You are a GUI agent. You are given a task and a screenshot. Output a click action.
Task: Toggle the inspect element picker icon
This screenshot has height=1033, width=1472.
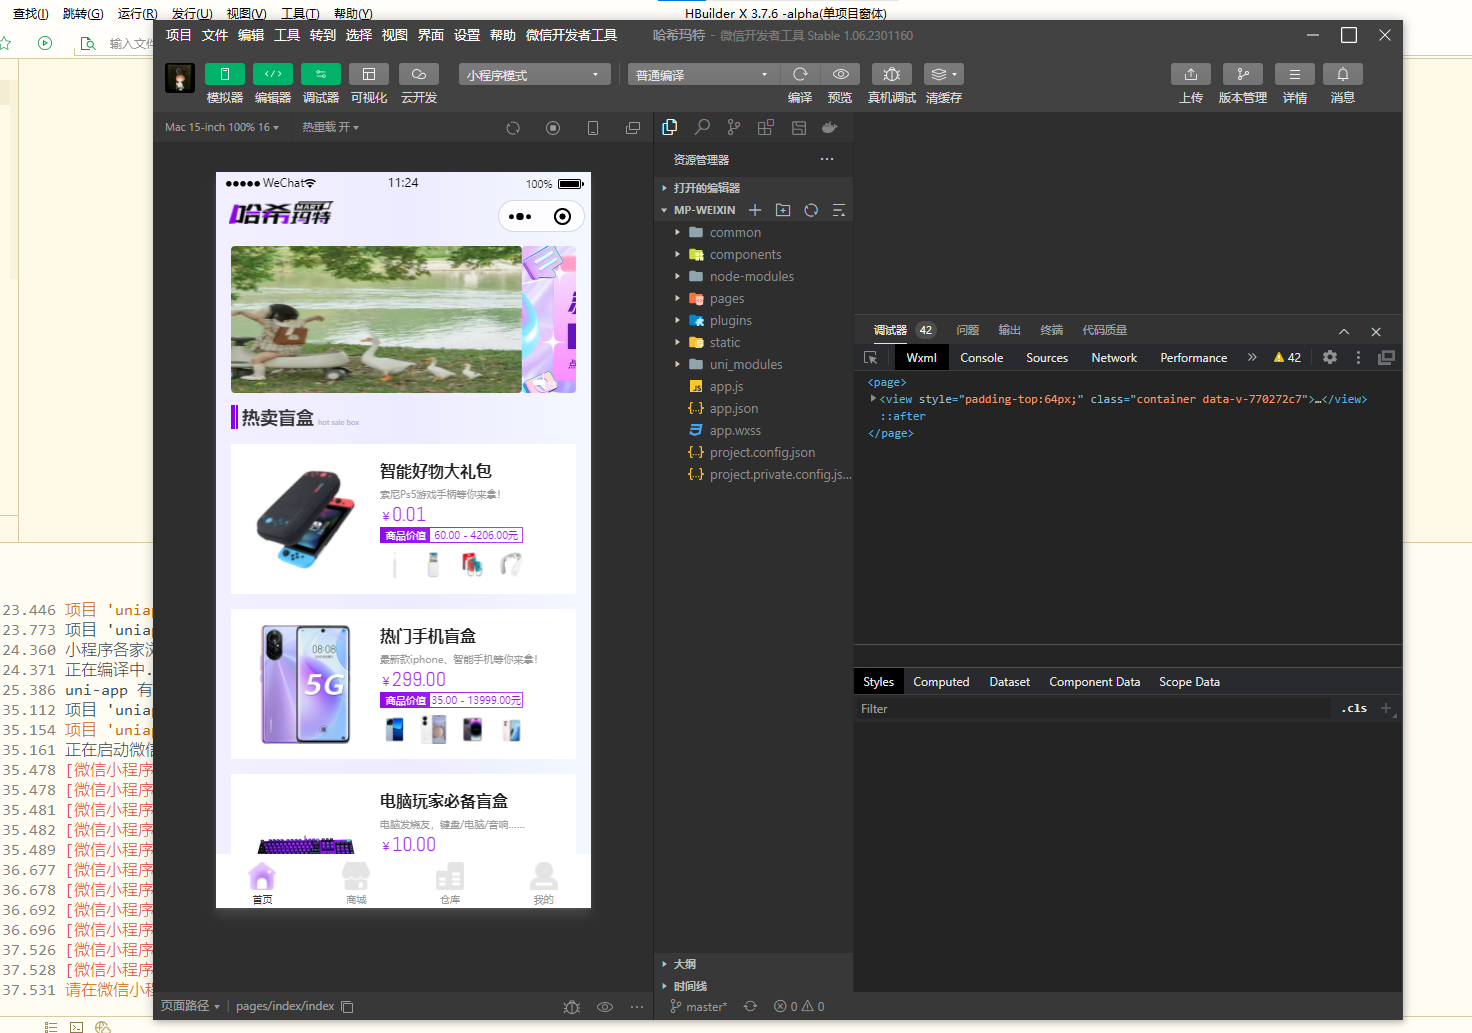click(x=871, y=358)
